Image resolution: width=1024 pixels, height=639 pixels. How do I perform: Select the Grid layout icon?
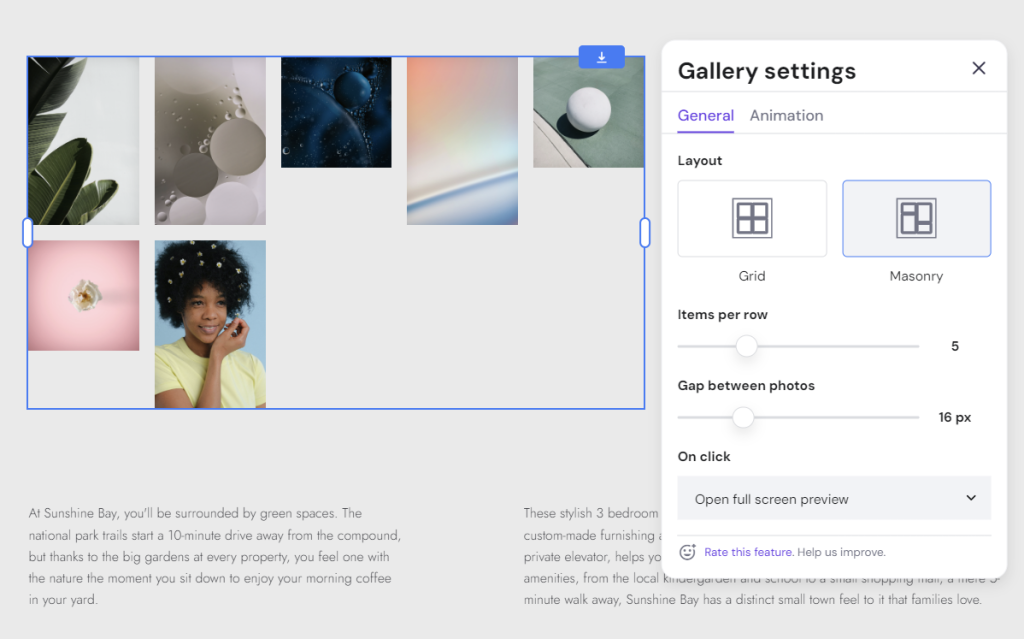click(752, 218)
